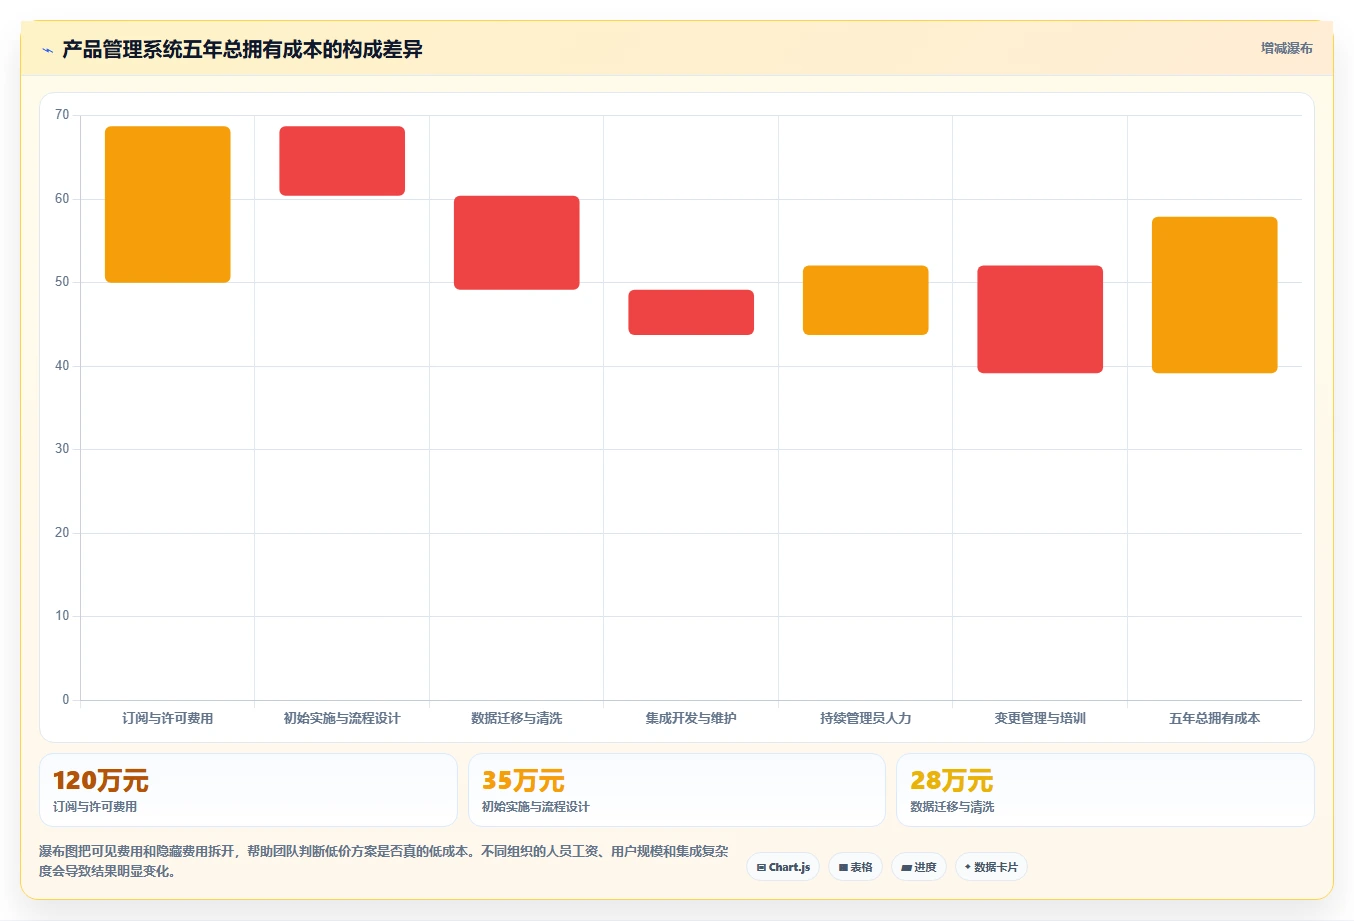The image size is (1354, 921).
Task: Click the red 集成开发与维护 bar
Action: 691,312
